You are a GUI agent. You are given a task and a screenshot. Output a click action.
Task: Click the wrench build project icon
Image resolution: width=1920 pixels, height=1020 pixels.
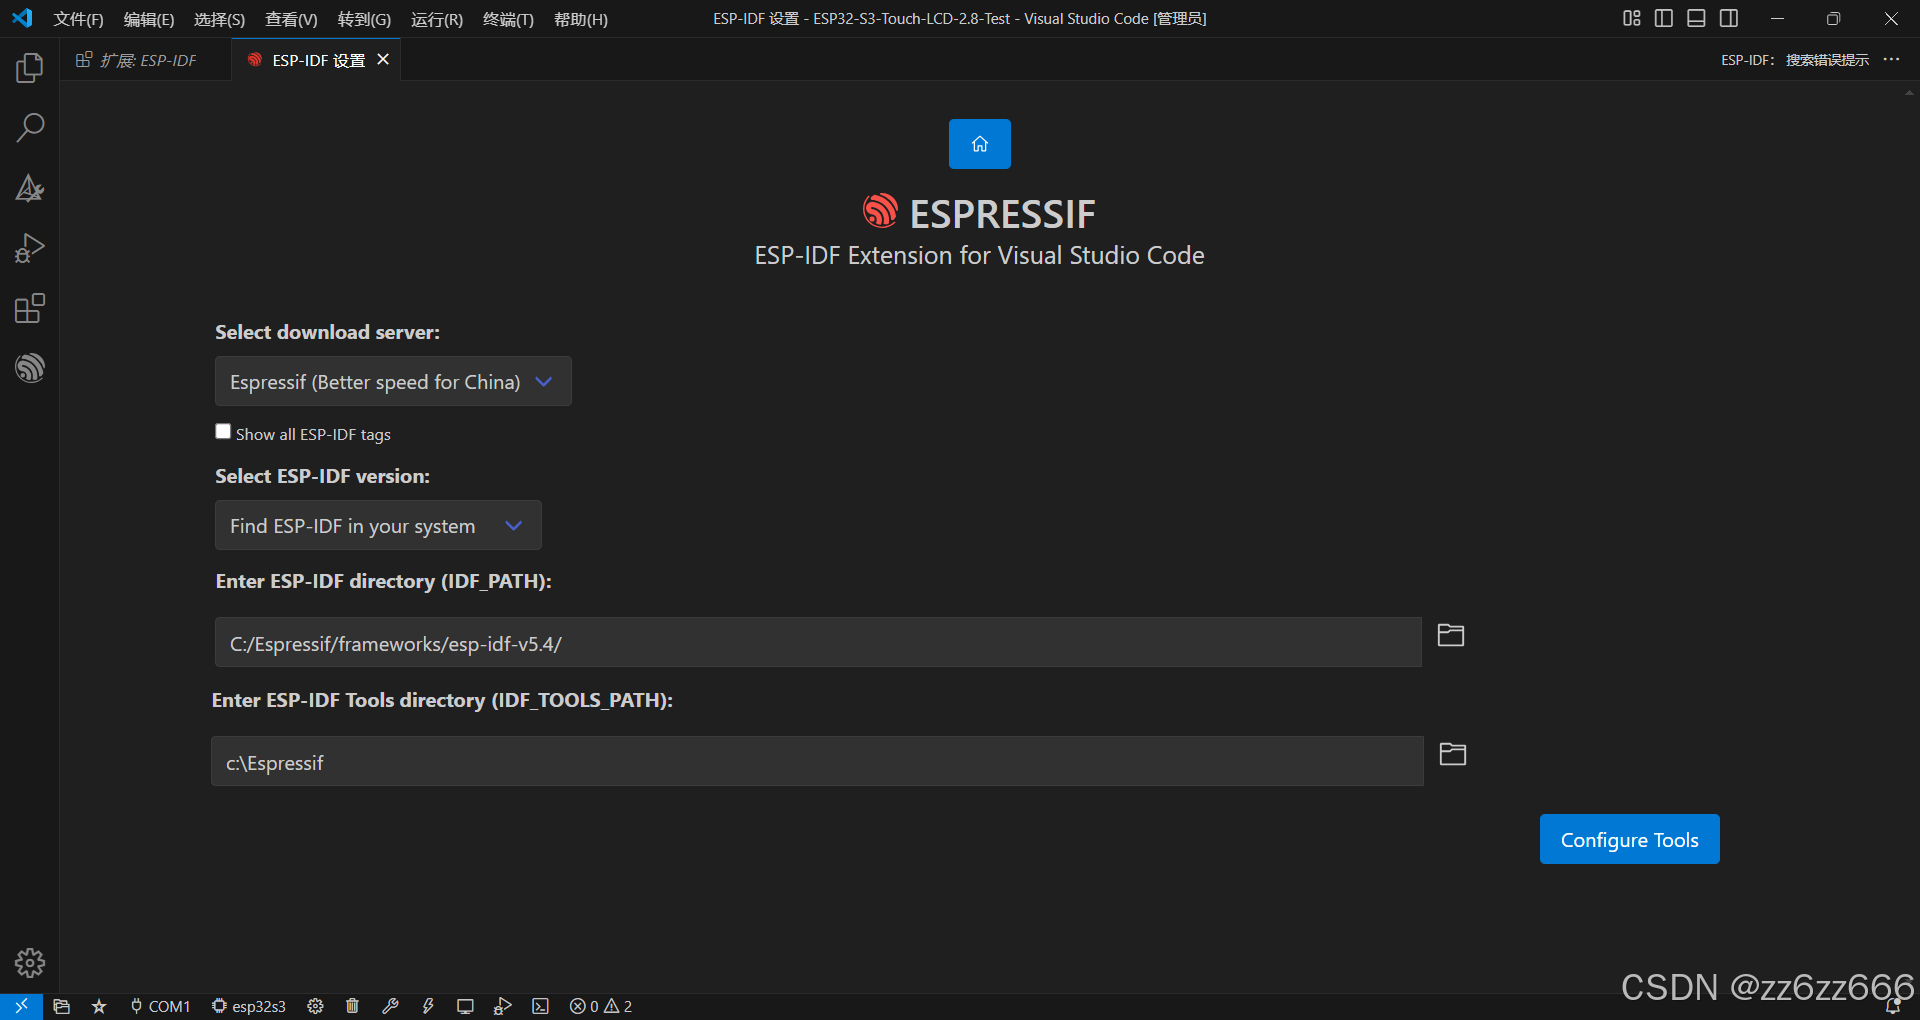coord(390,1006)
